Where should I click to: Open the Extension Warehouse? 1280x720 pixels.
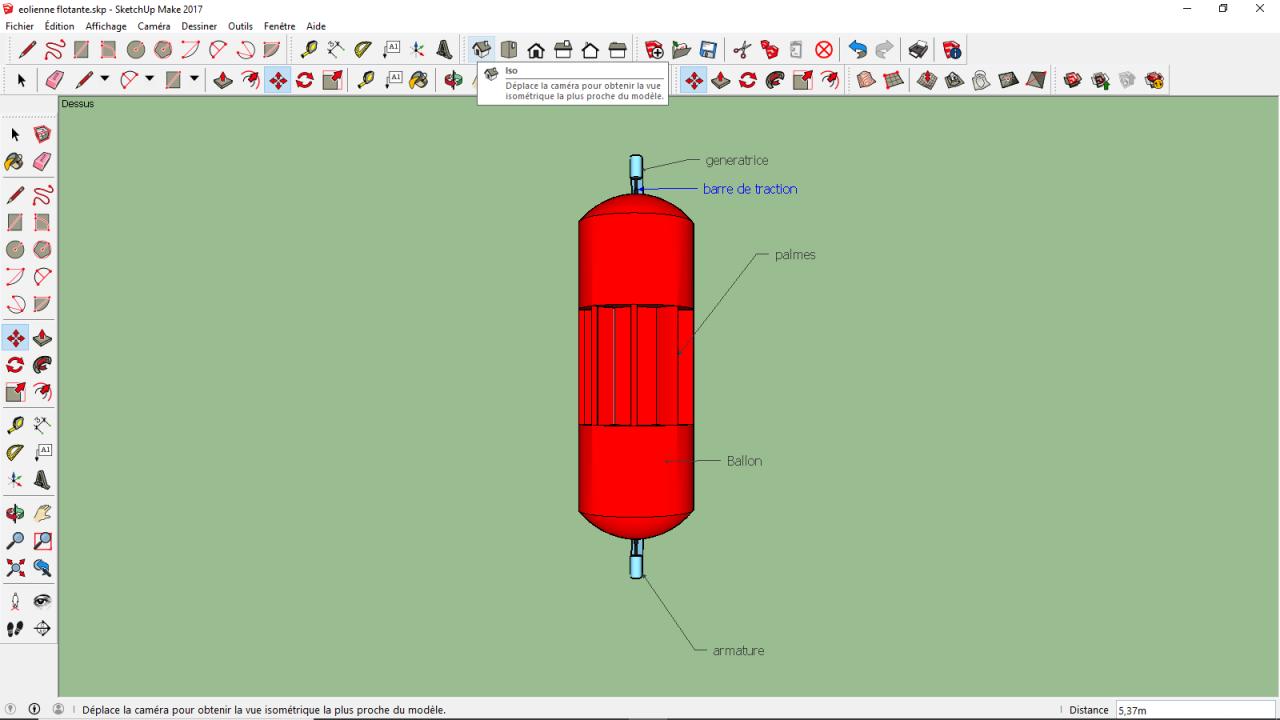pyautogui.click(x=1154, y=80)
